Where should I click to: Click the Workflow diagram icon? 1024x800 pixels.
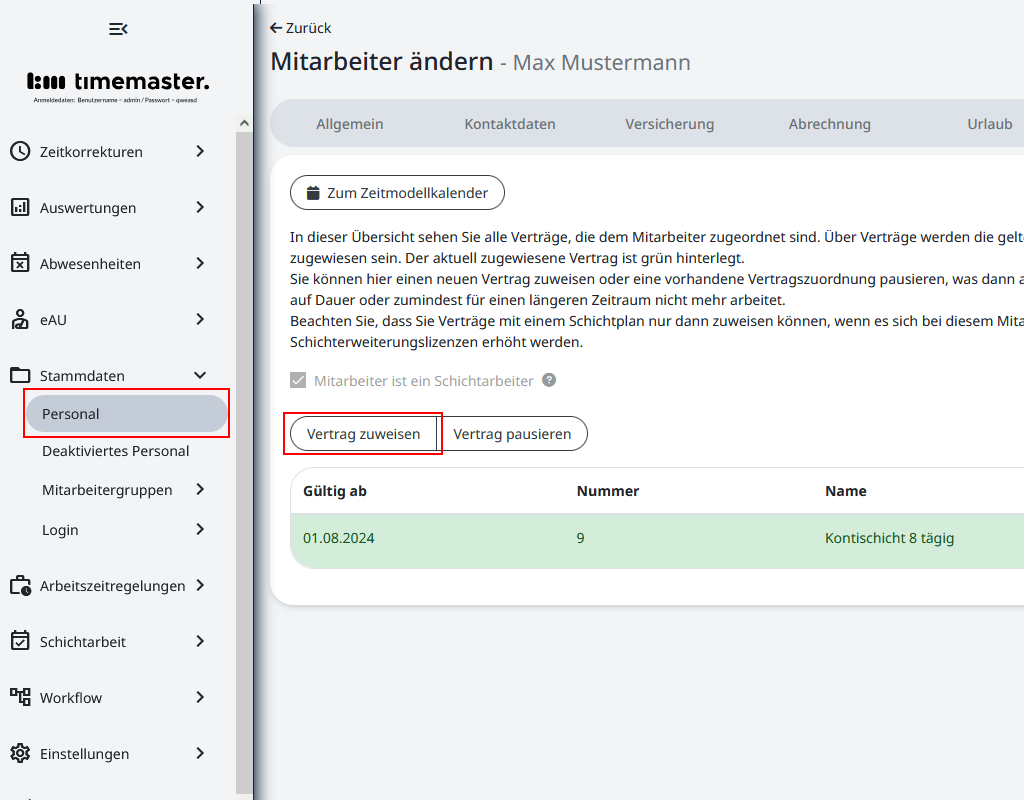[x=20, y=698]
